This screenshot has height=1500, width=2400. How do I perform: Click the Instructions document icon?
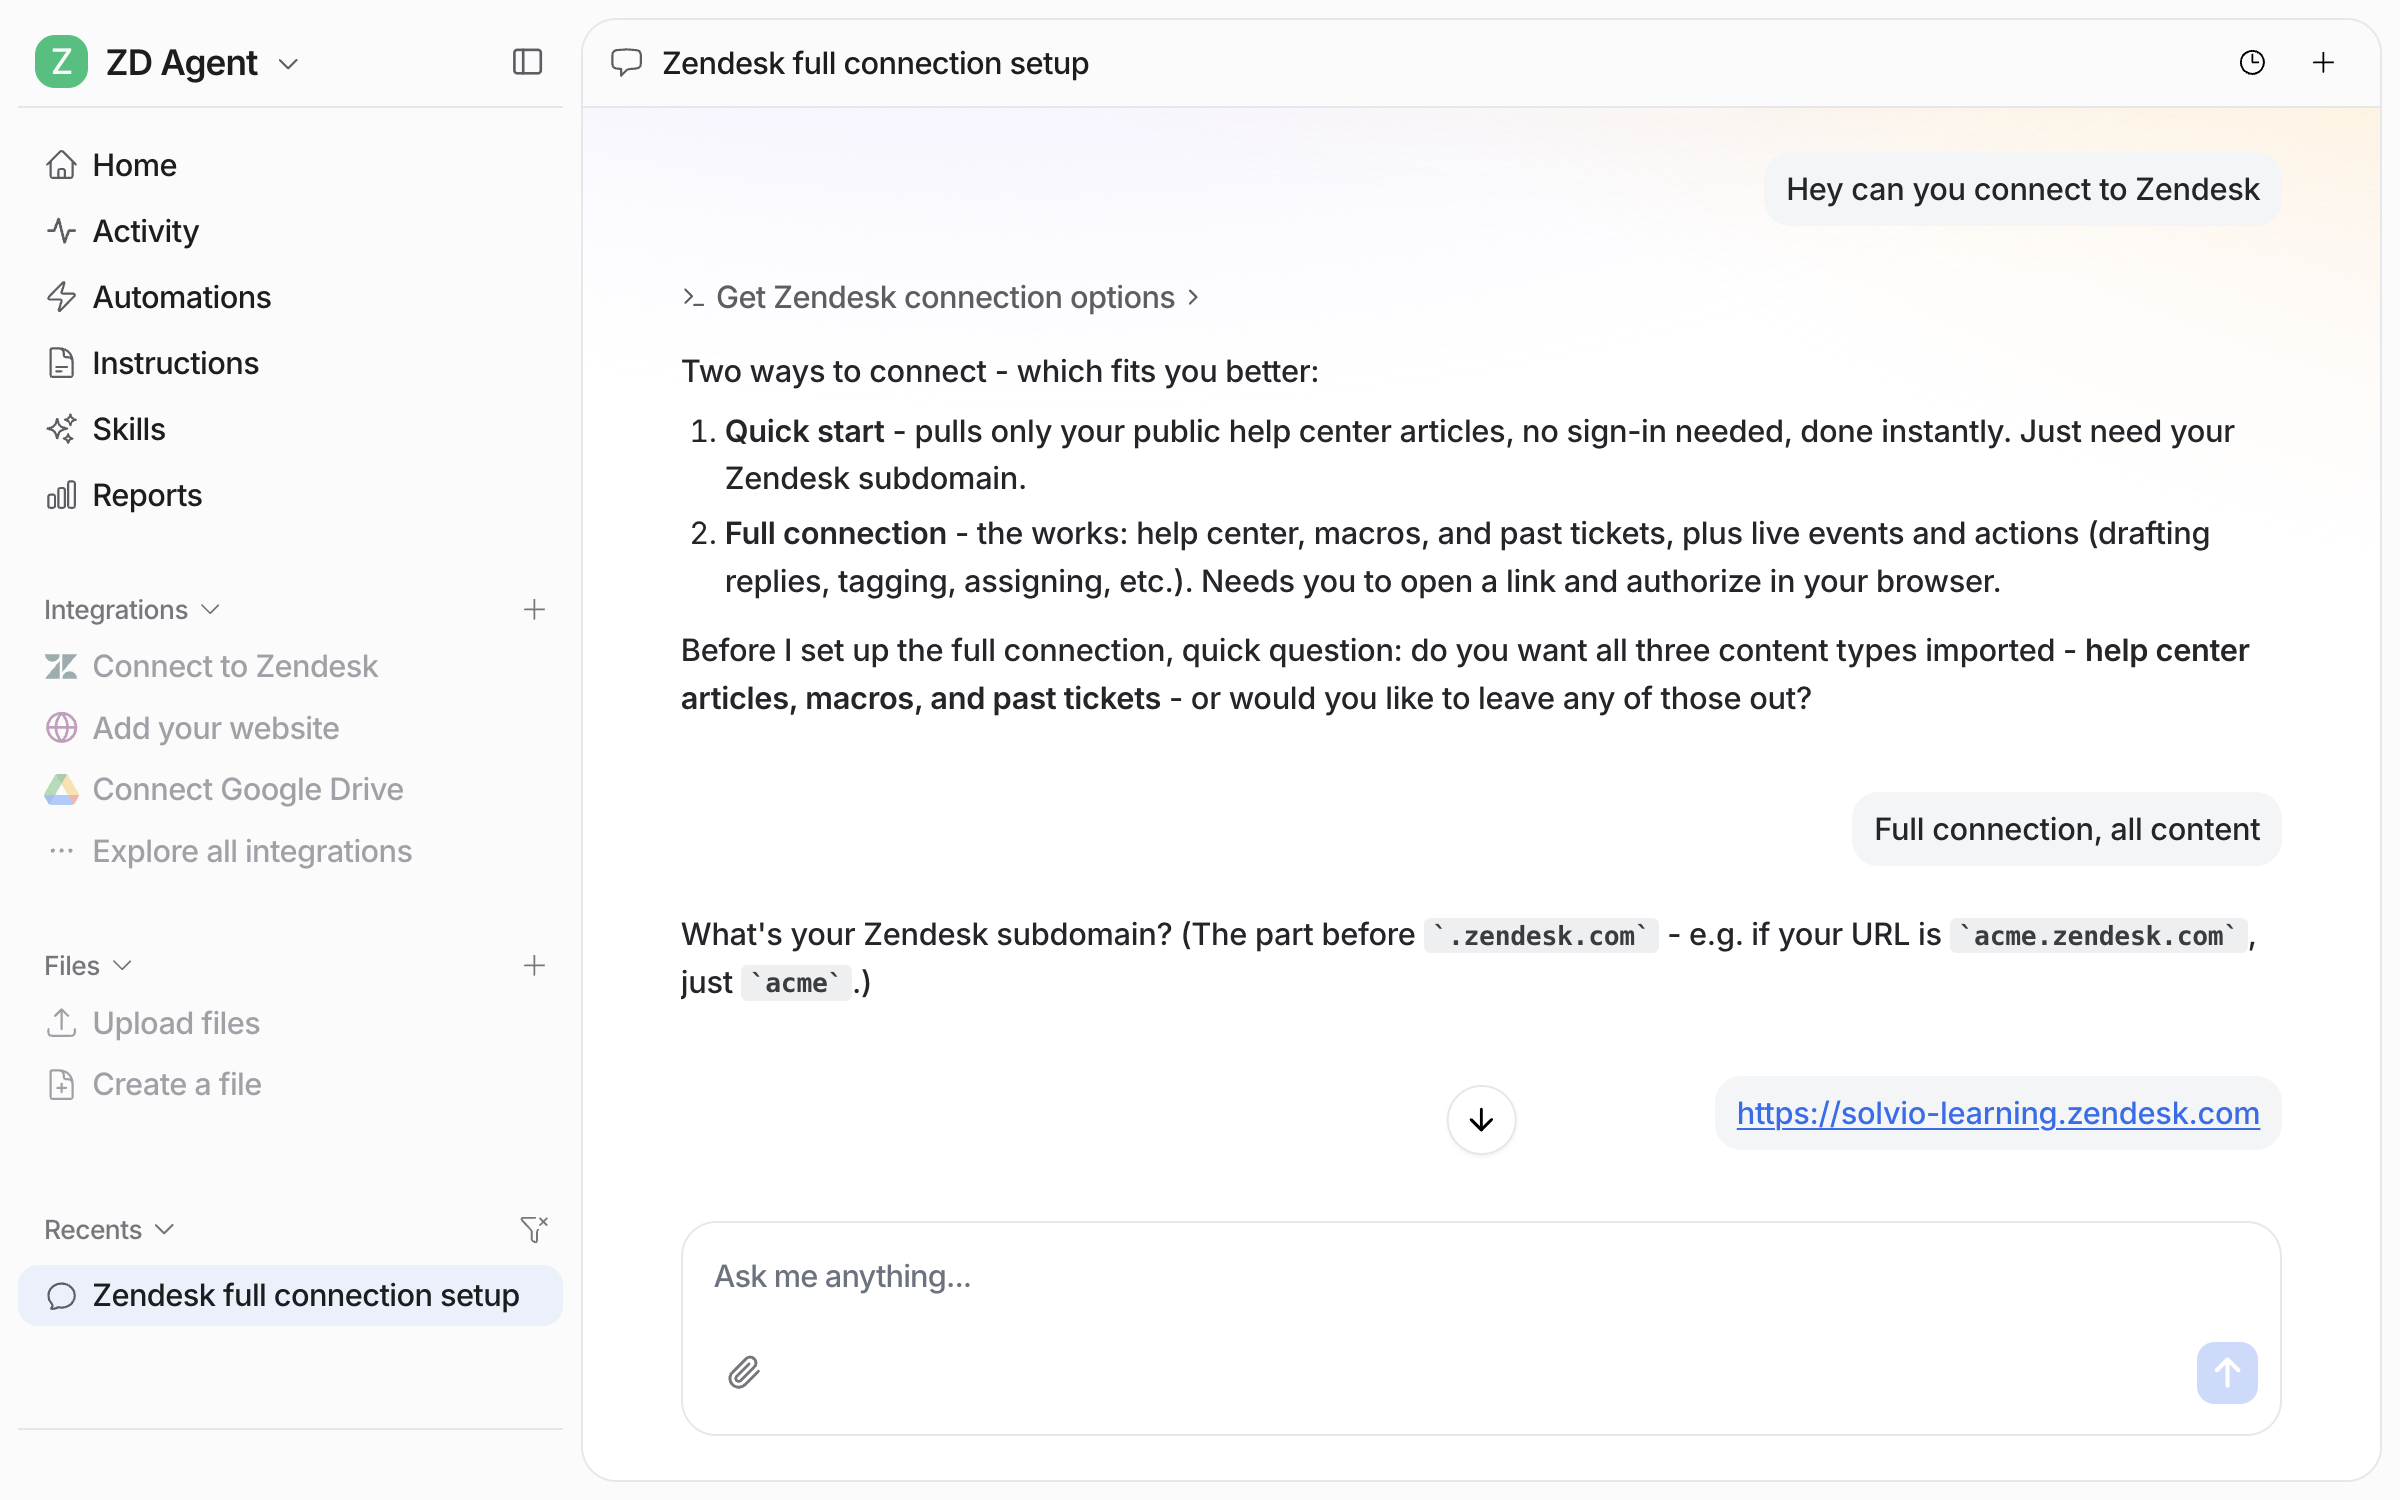[x=61, y=363]
